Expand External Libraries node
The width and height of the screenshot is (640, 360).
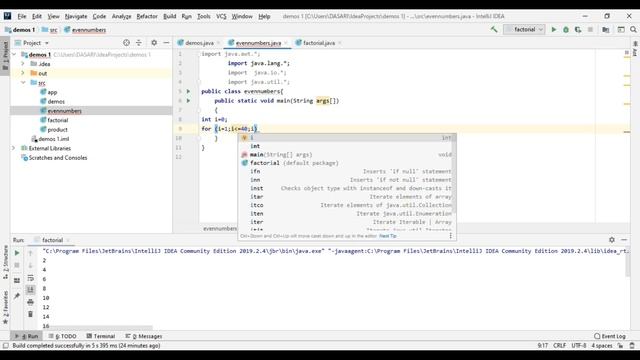pyautogui.click(x=13, y=148)
